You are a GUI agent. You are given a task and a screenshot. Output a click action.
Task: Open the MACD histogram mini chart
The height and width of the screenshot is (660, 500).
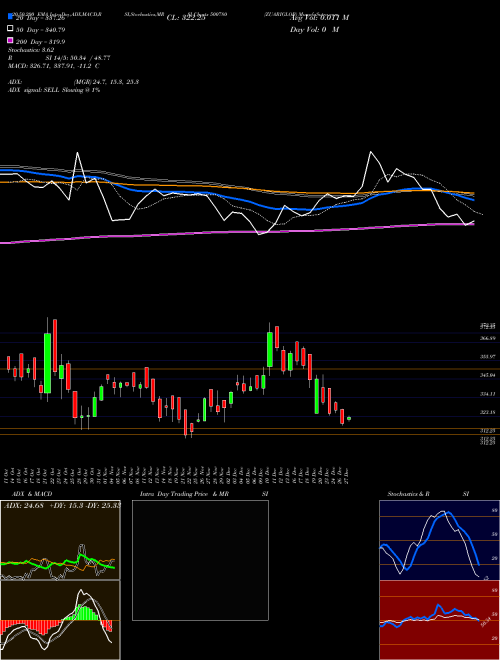60,620
